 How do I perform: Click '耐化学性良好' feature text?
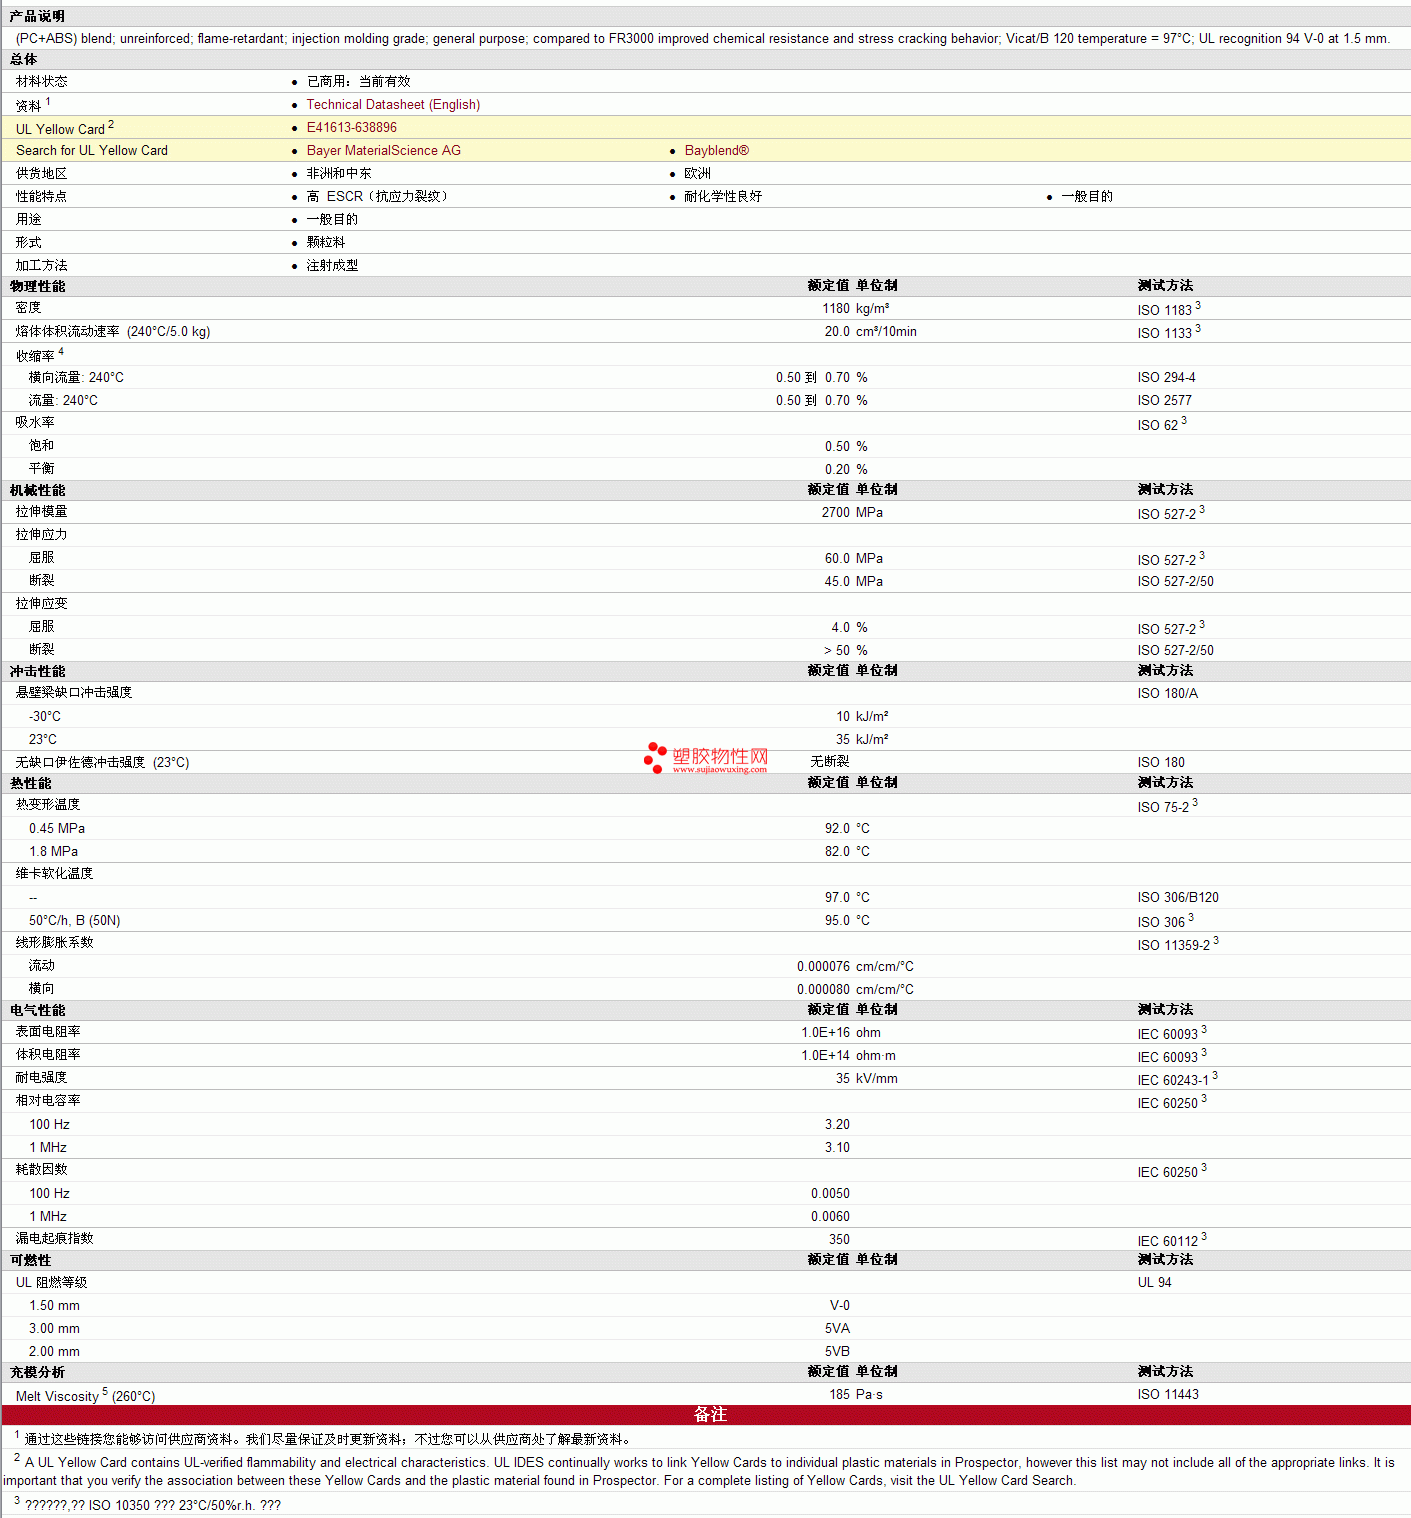pos(723,196)
